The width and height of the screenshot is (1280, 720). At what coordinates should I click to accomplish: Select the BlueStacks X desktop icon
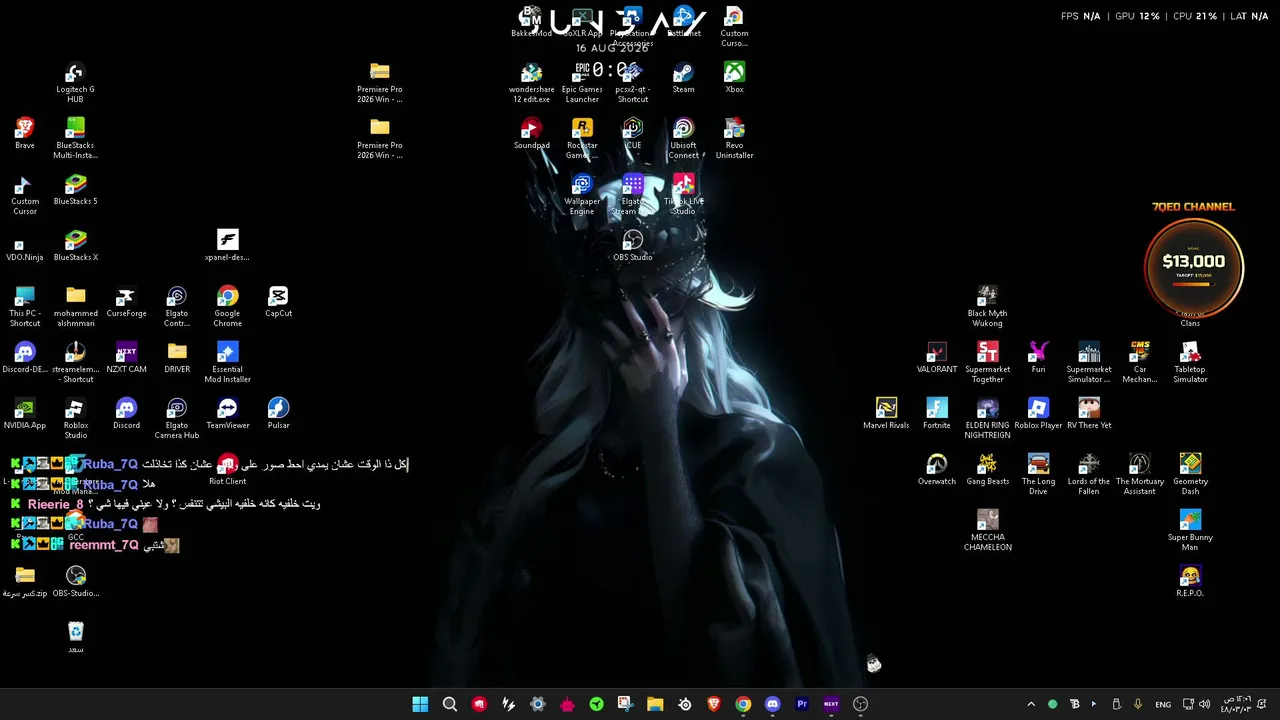[x=75, y=246]
